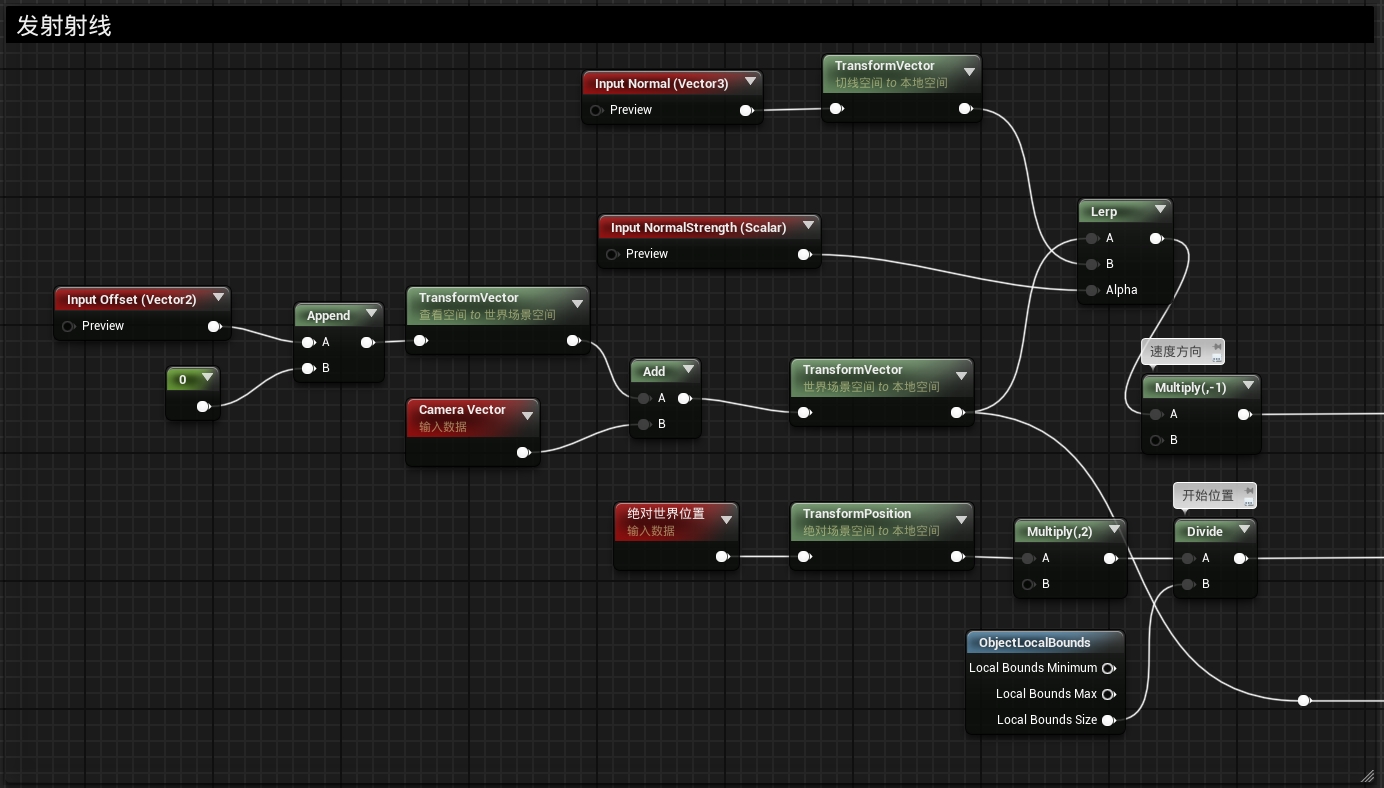This screenshot has height=788, width=1384.
Task: Click the Alpha input pin on Lerp
Action: (x=1092, y=290)
